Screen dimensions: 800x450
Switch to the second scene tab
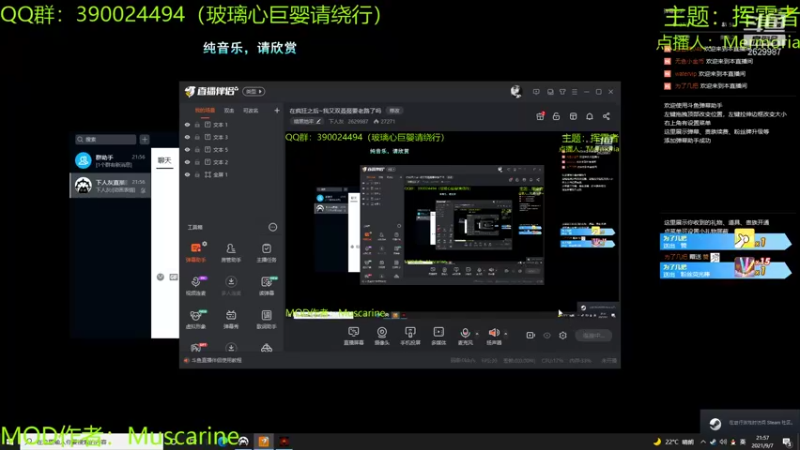point(229,110)
